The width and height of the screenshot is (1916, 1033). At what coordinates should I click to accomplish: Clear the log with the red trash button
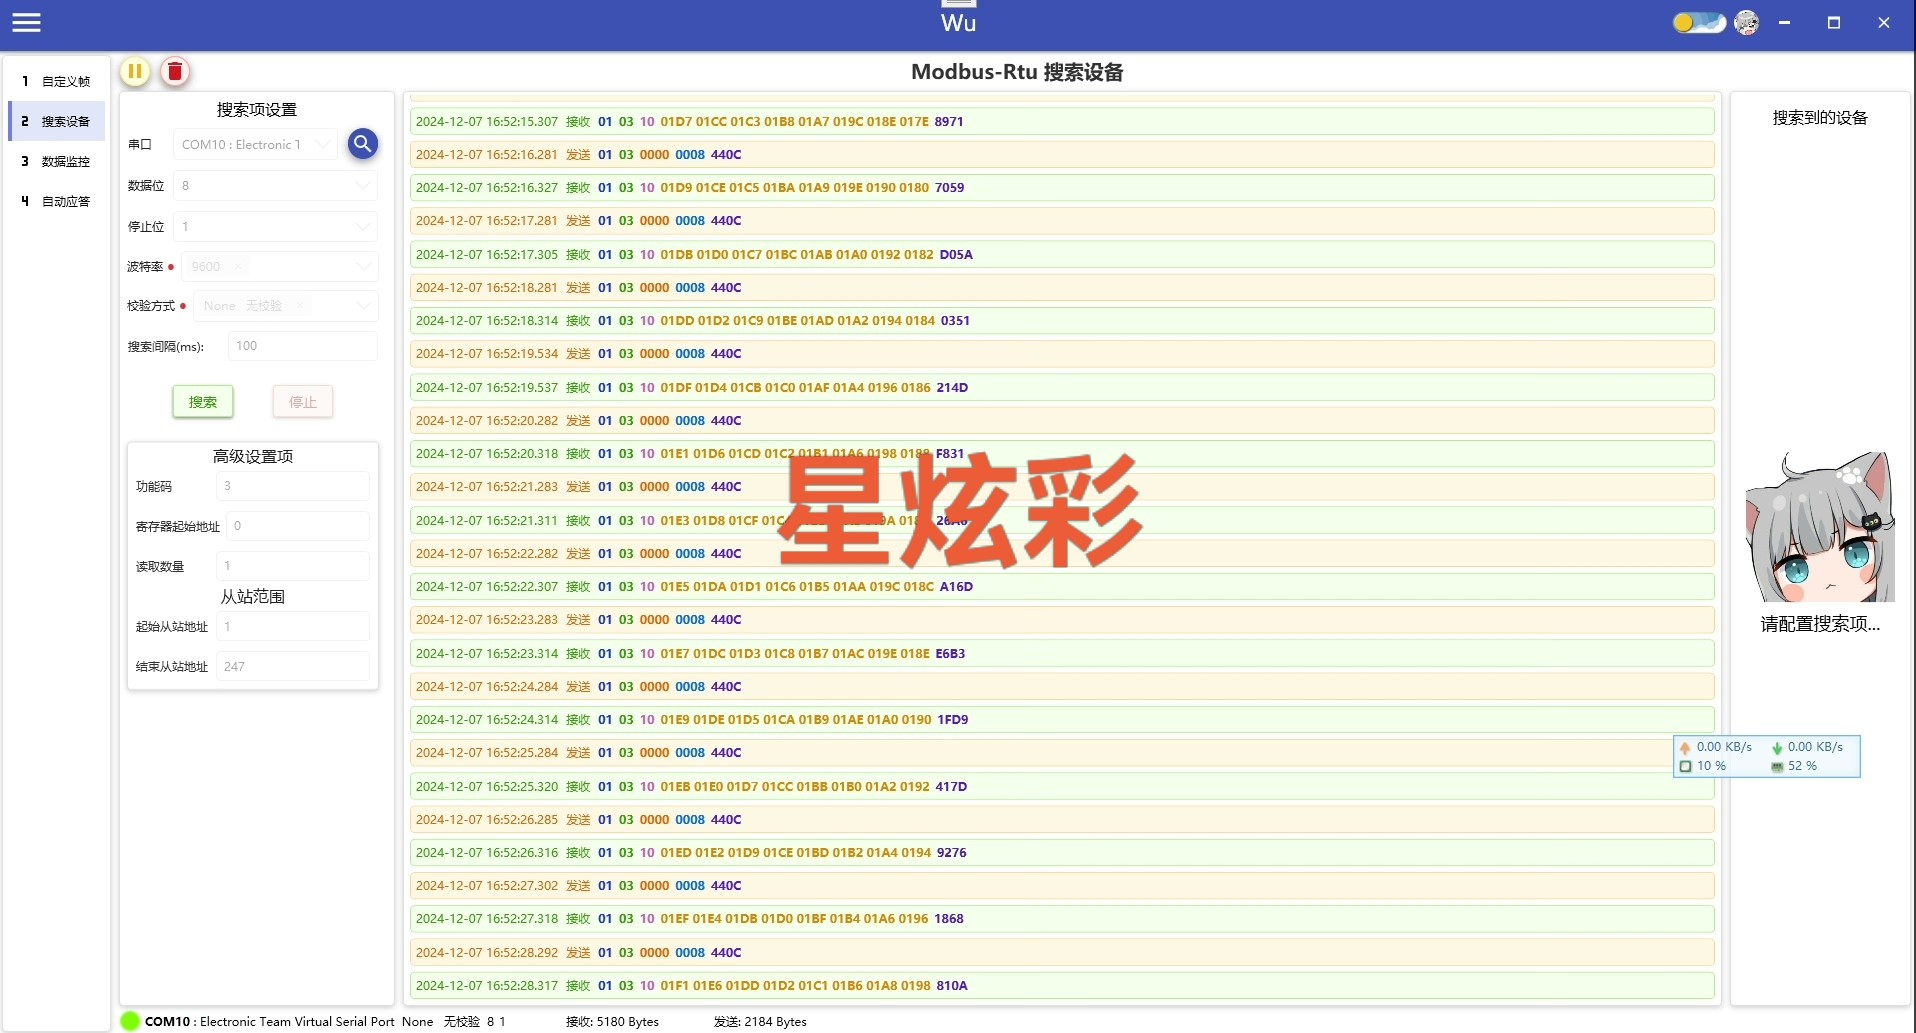175,71
